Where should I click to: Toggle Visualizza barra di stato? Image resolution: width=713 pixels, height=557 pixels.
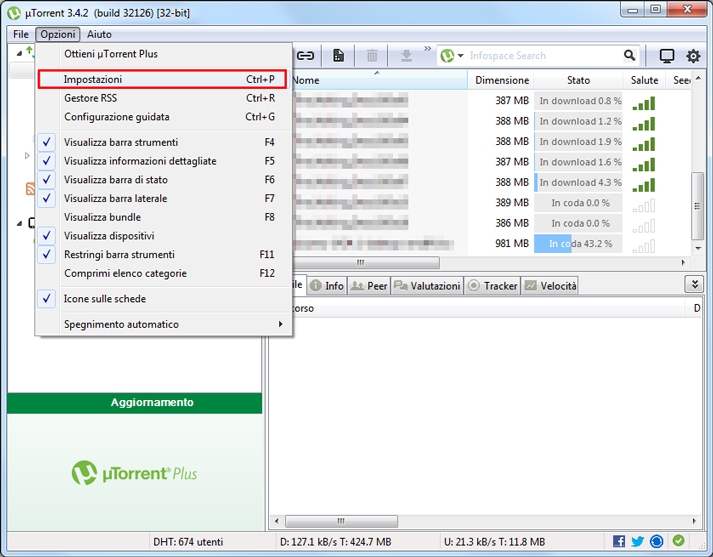tap(164, 180)
